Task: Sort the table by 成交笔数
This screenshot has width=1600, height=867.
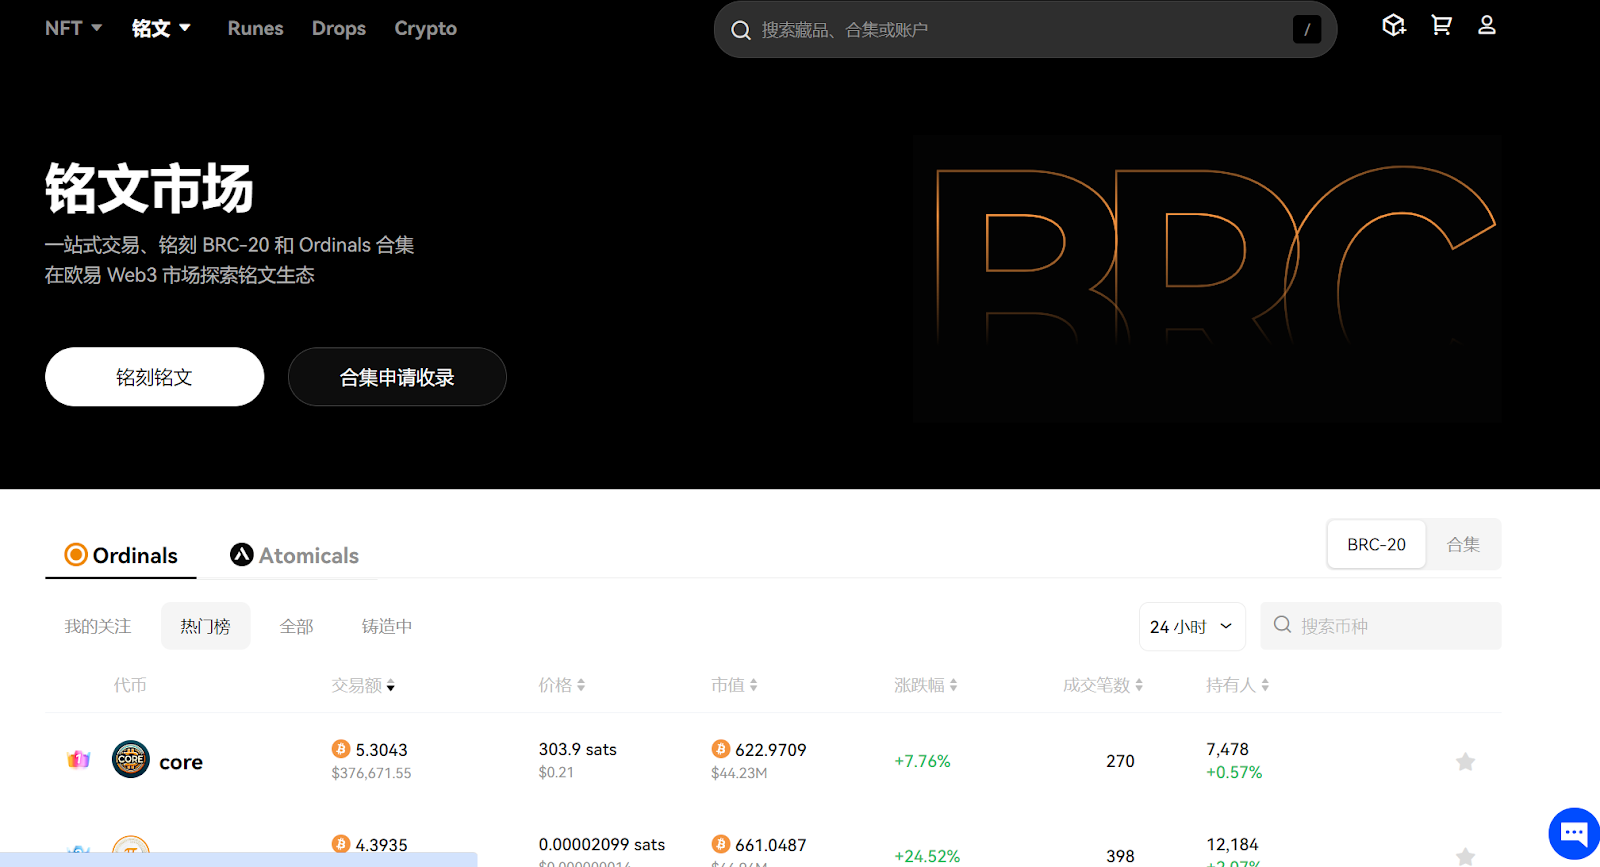Action: (1103, 685)
